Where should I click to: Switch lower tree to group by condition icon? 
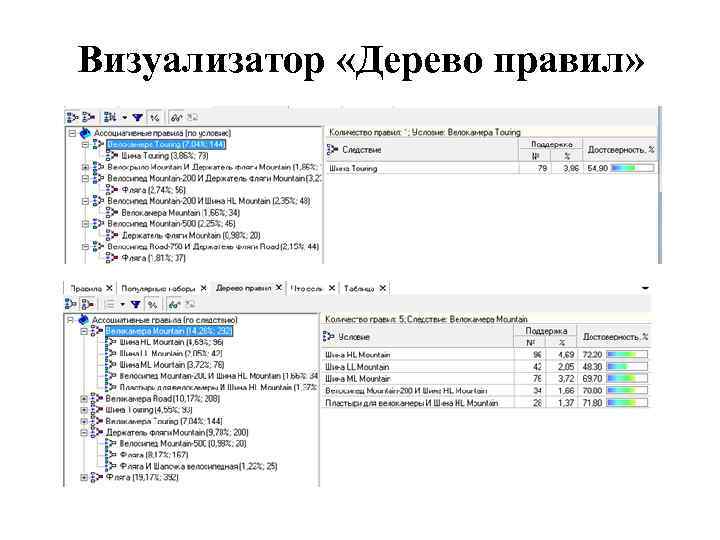pyautogui.click(x=71, y=304)
